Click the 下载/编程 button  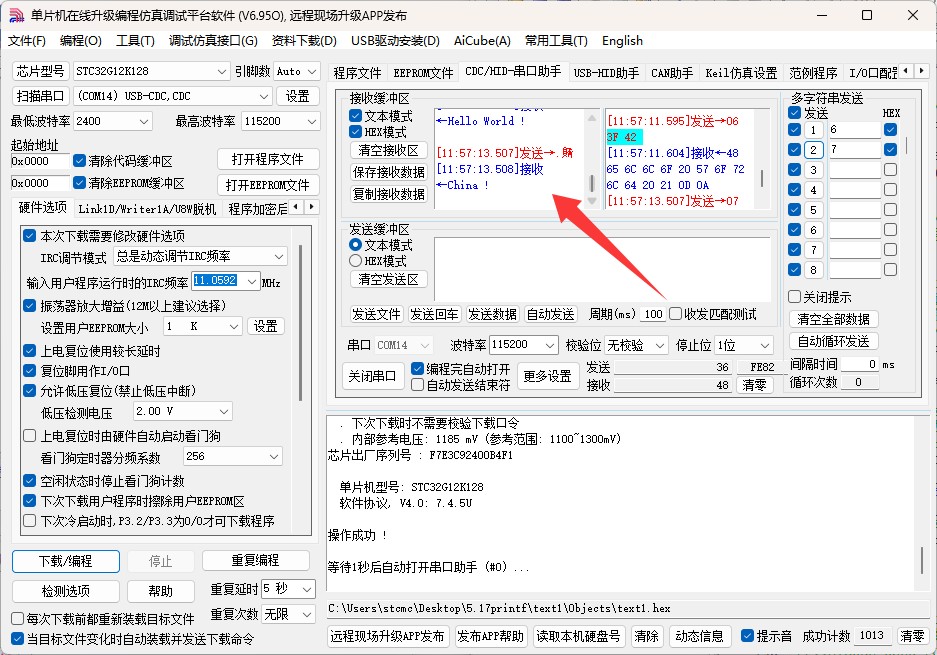coord(66,561)
